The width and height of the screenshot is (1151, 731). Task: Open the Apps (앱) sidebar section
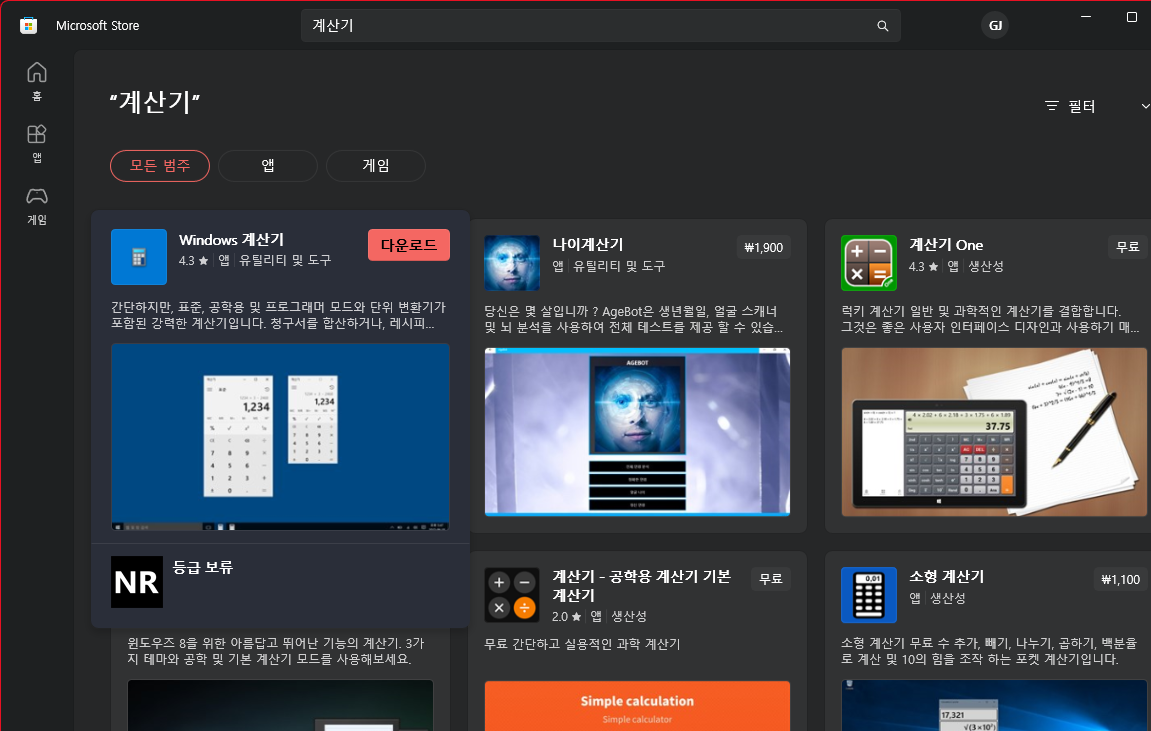click(37, 143)
